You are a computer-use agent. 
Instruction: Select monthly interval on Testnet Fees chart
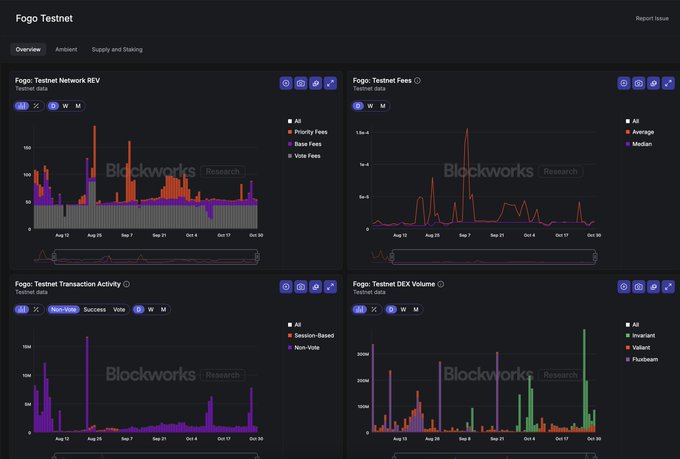click(382, 105)
